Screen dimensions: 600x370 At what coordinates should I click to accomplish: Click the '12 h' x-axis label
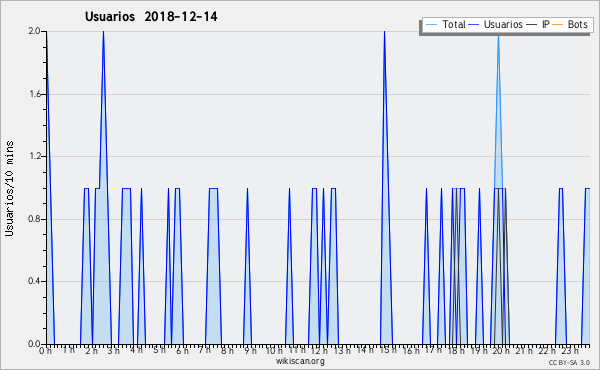319,350
